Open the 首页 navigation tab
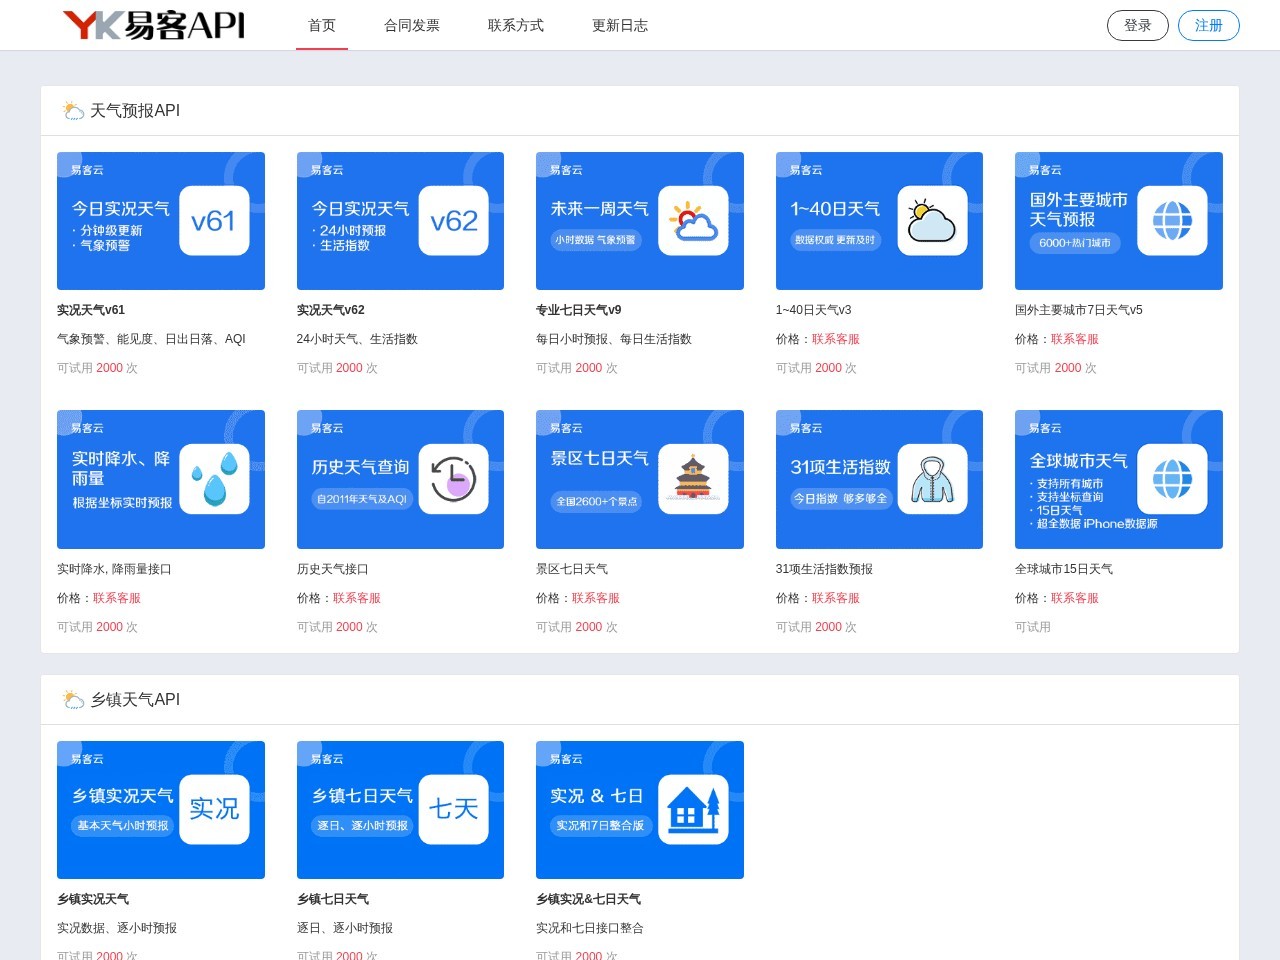The width and height of the screenshot is (1280, 960). [322, 25]
